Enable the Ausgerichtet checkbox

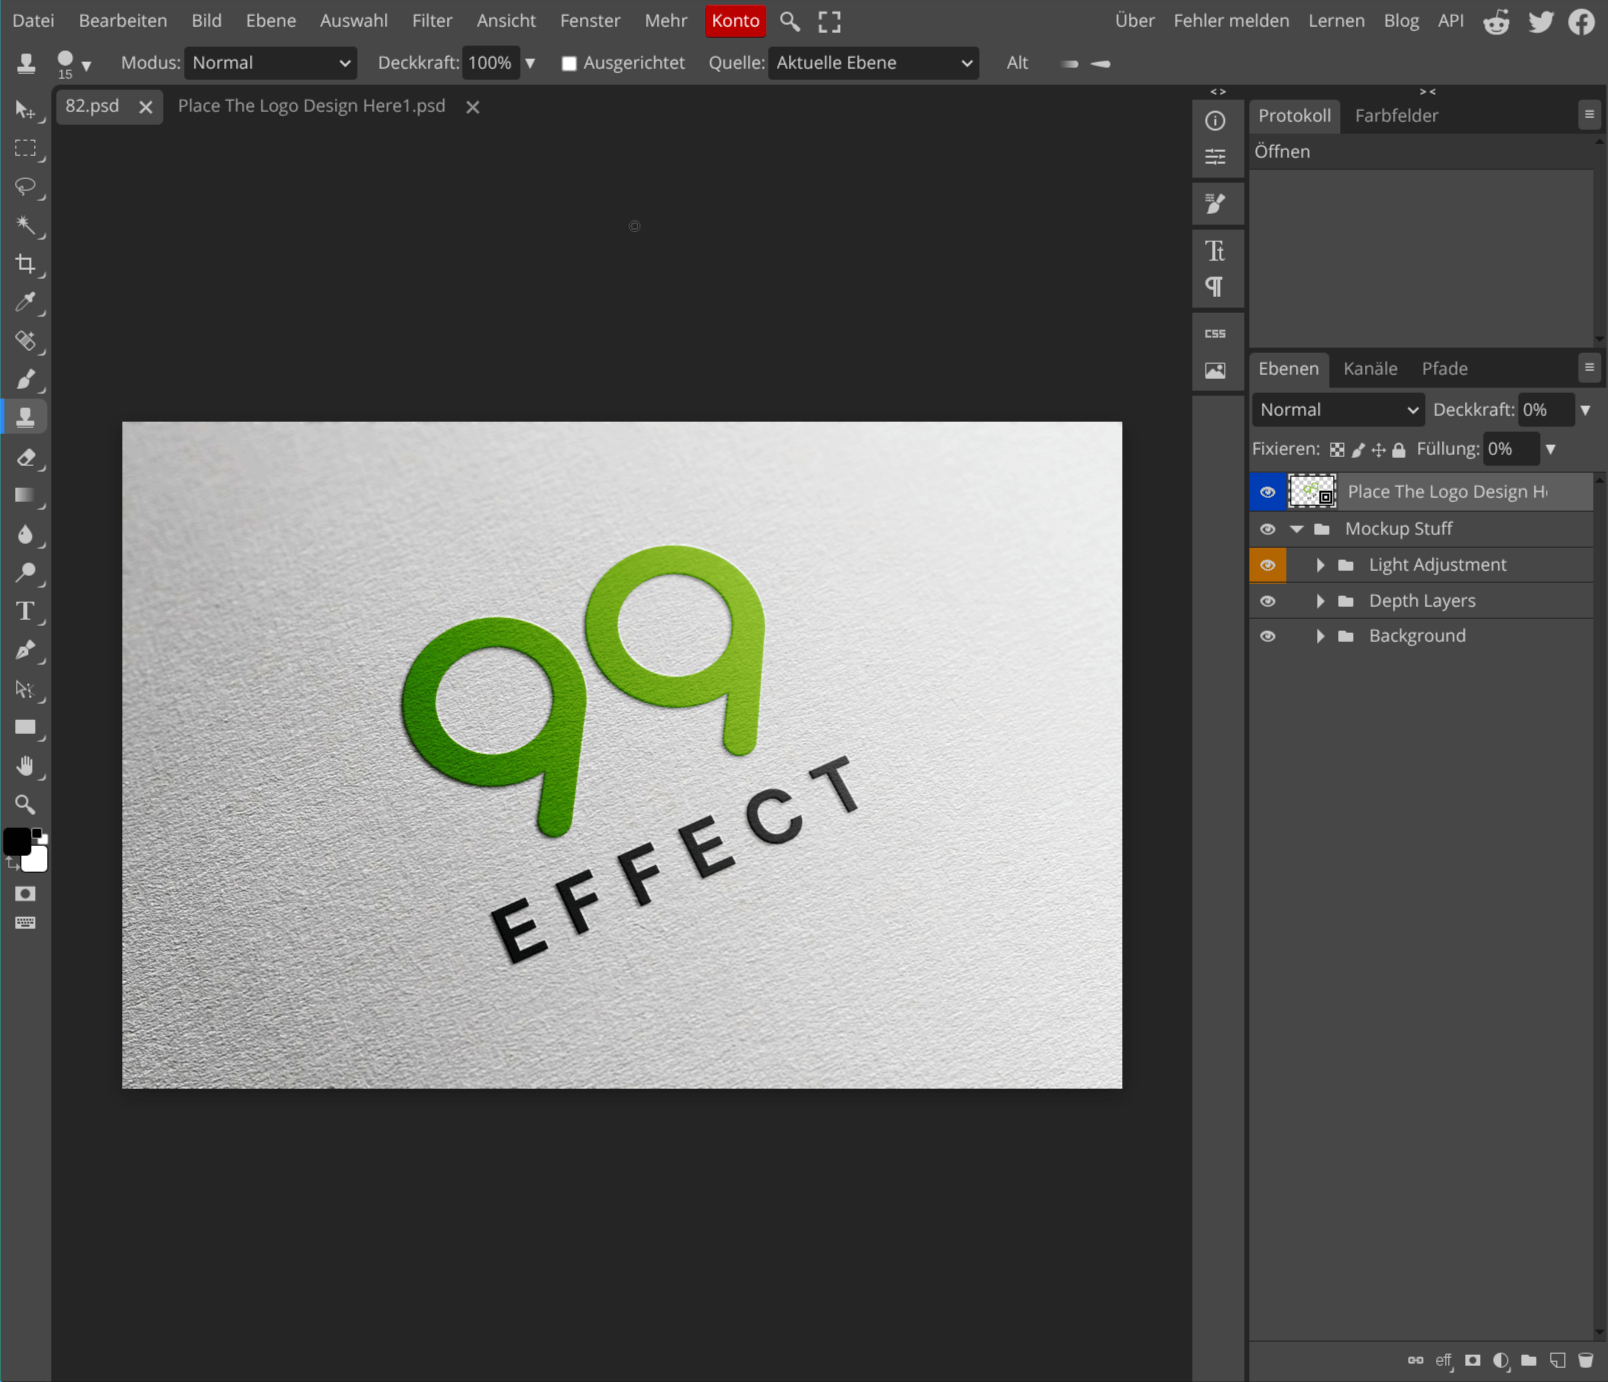(569, 64)
